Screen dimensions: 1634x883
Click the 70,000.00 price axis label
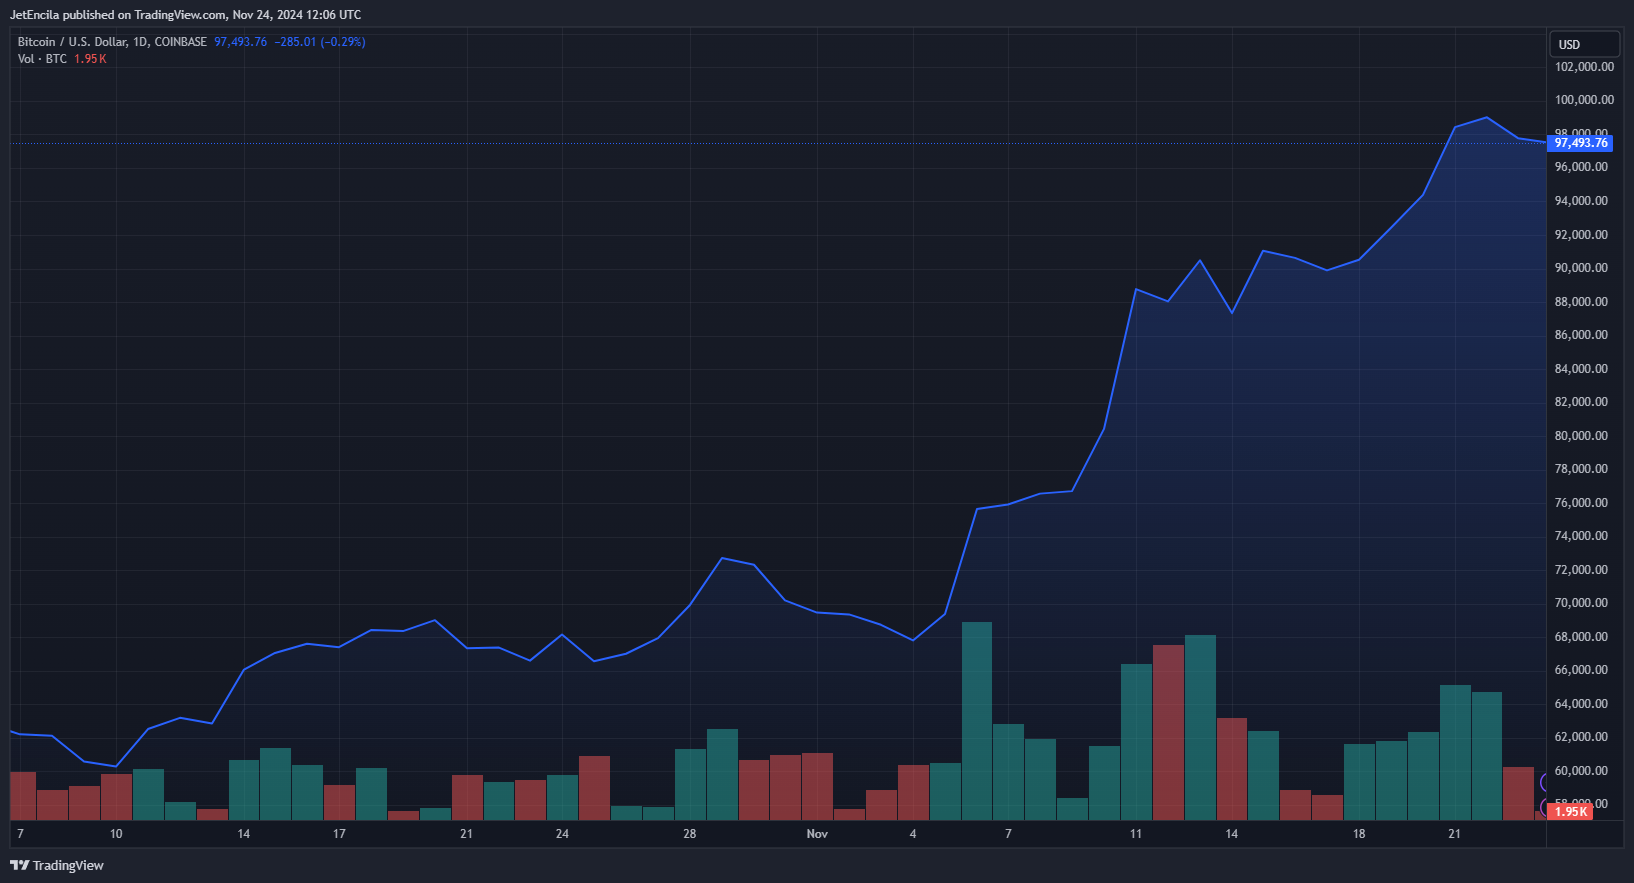pyautogui.click(x=1581, y=603)
